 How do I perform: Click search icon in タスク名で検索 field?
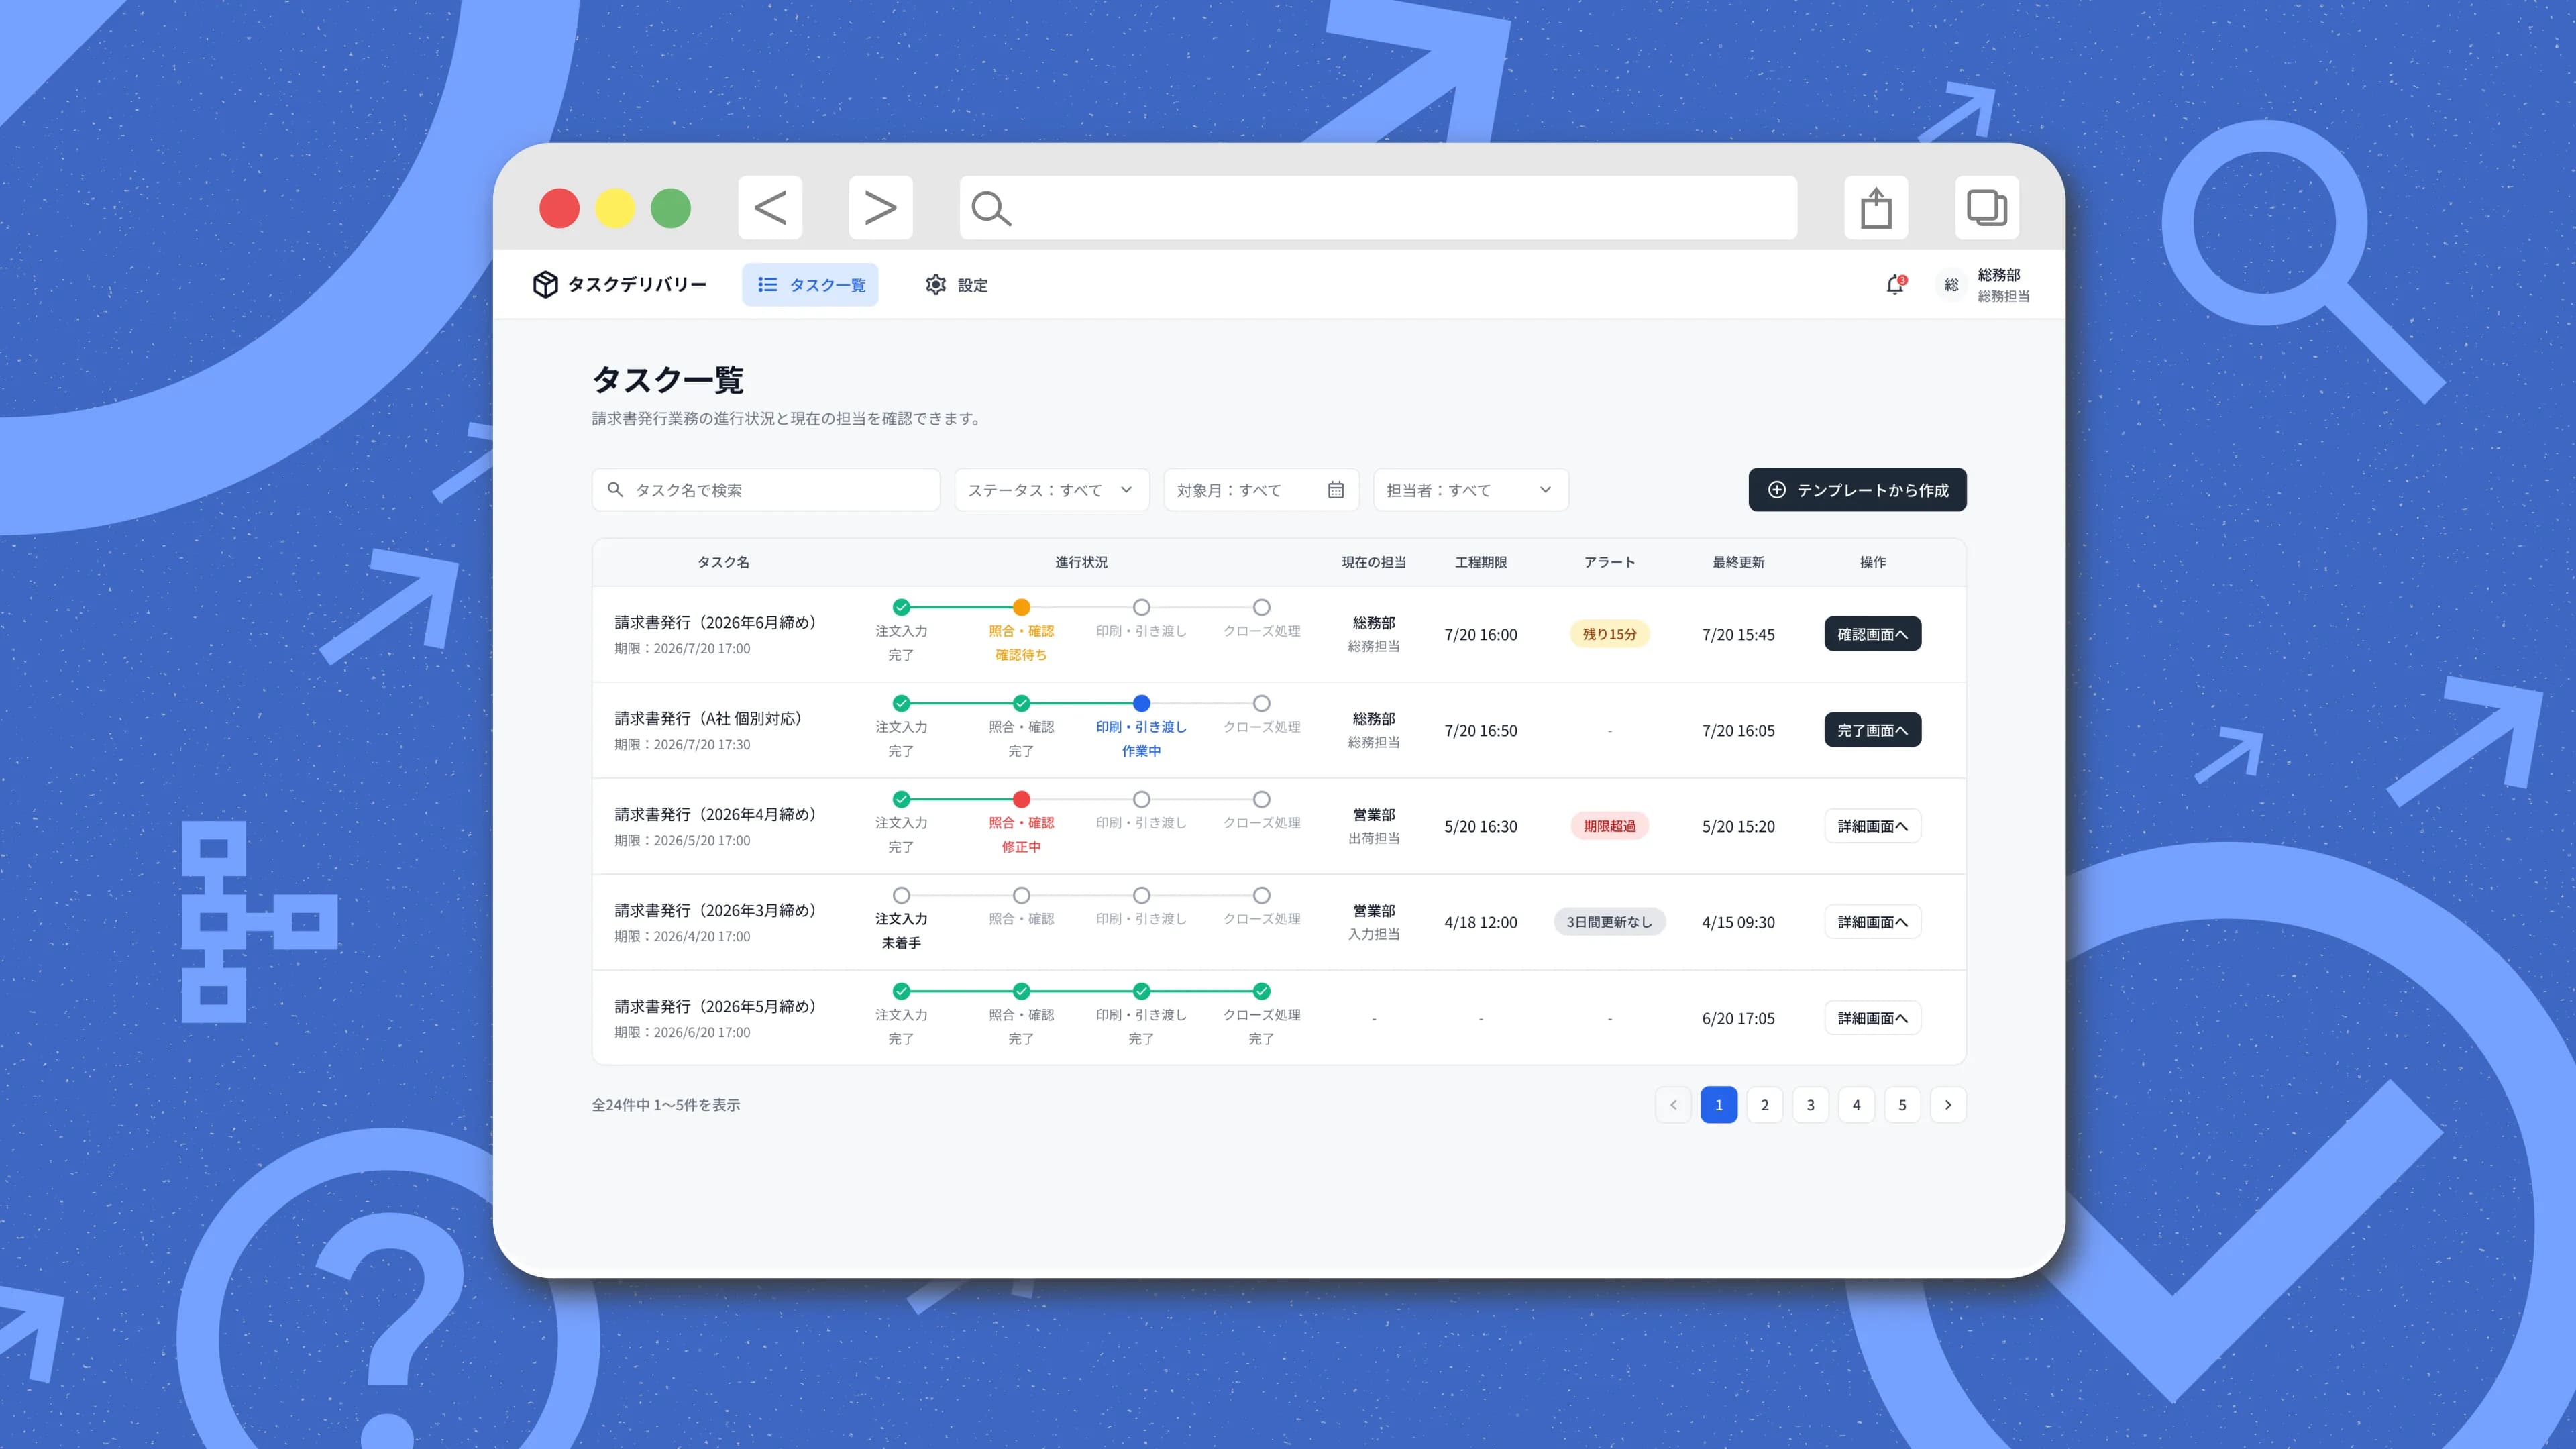tap(615, 490)
